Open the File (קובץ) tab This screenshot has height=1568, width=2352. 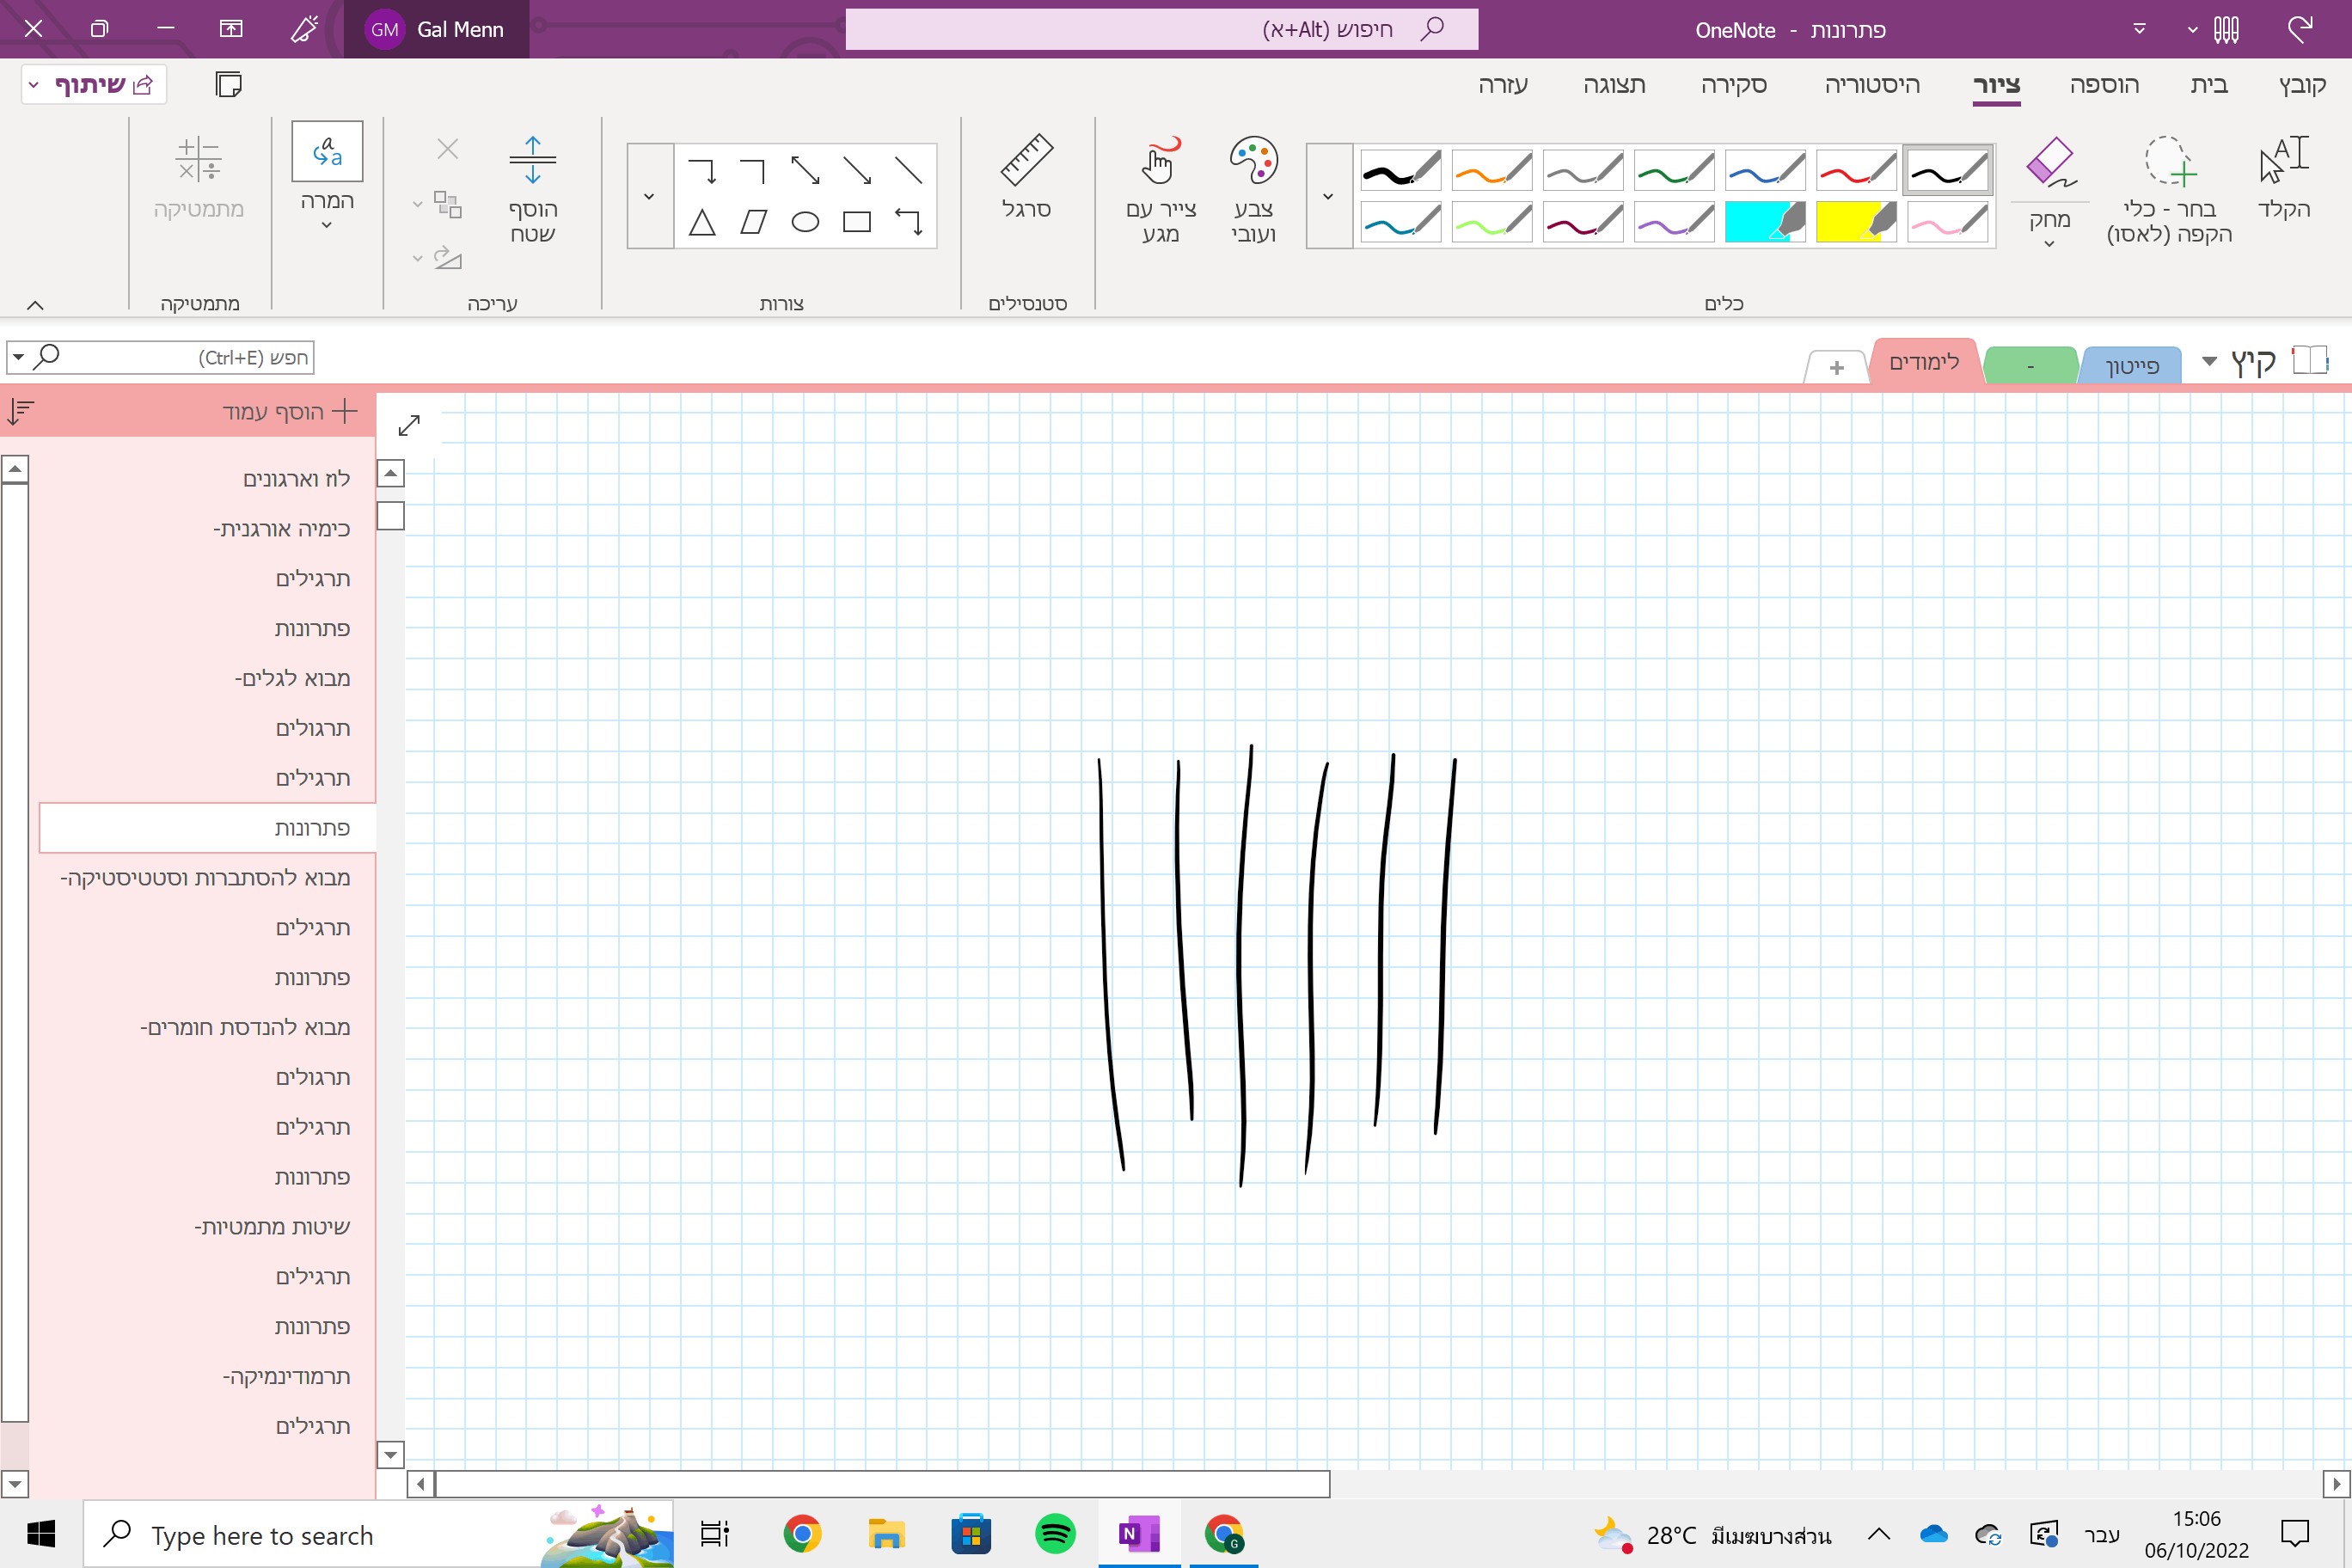2302,85
